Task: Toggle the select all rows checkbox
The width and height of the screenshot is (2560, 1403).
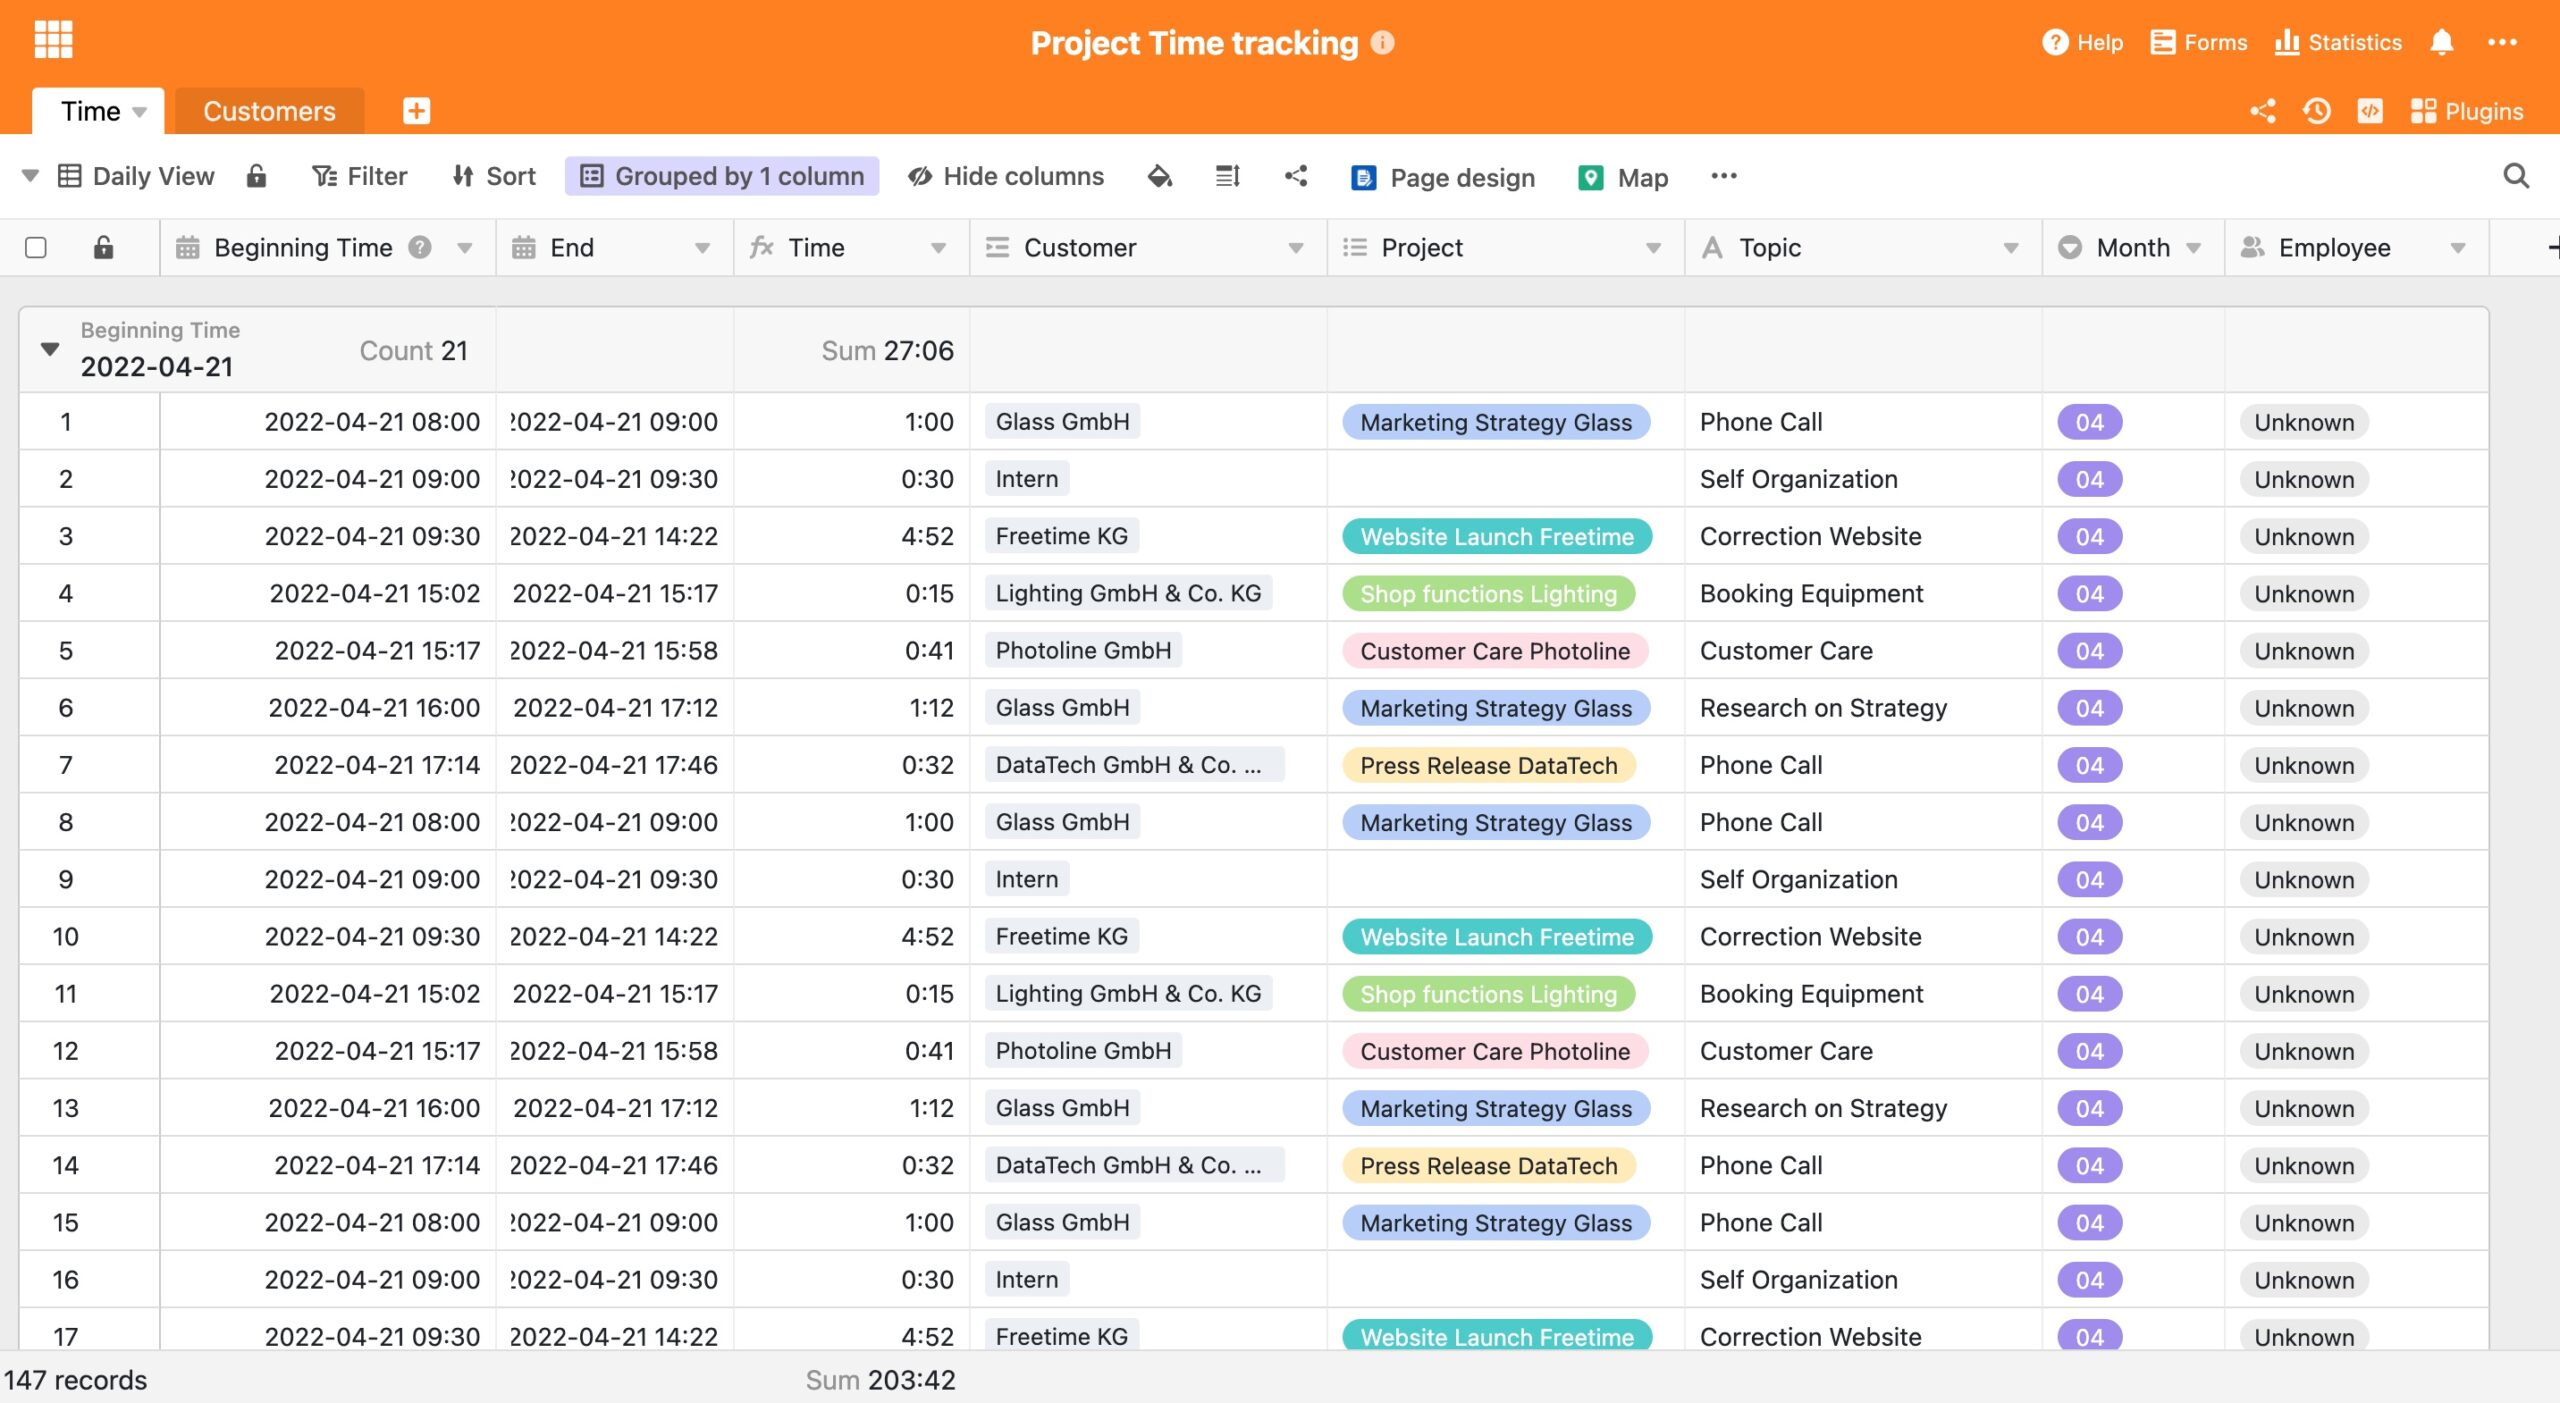Action: click(36, 247)
